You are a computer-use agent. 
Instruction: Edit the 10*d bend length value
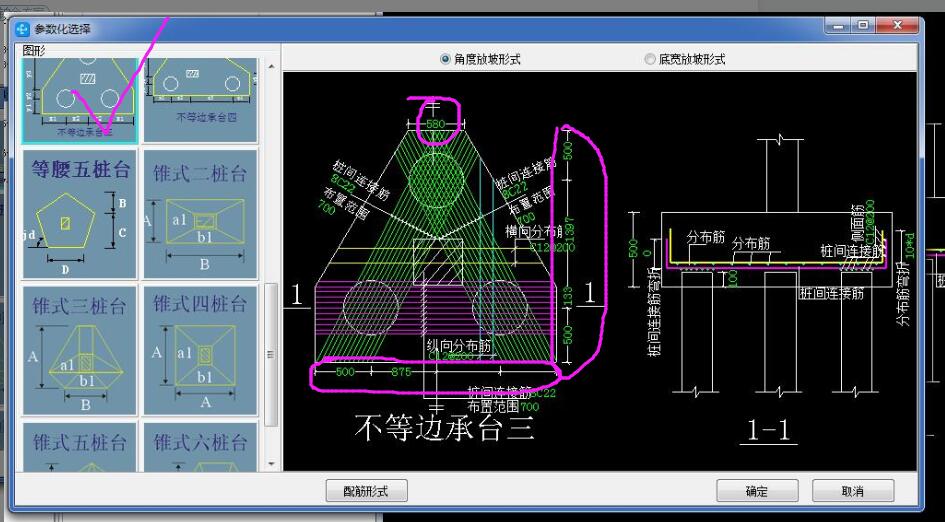coord(910,245)
